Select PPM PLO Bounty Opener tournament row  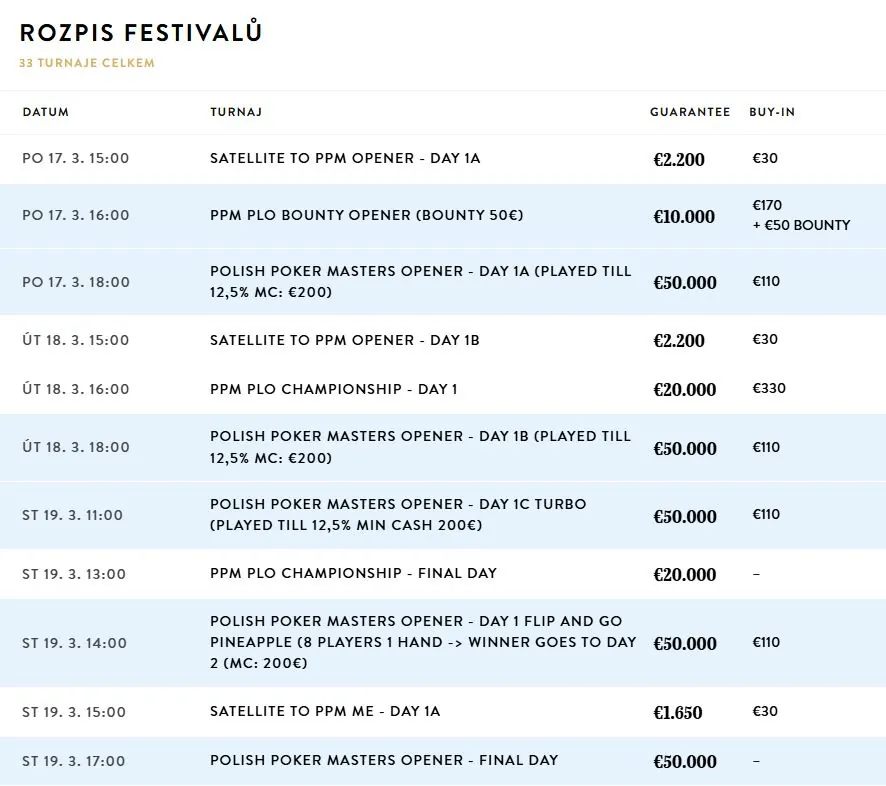tap(443, 216)
